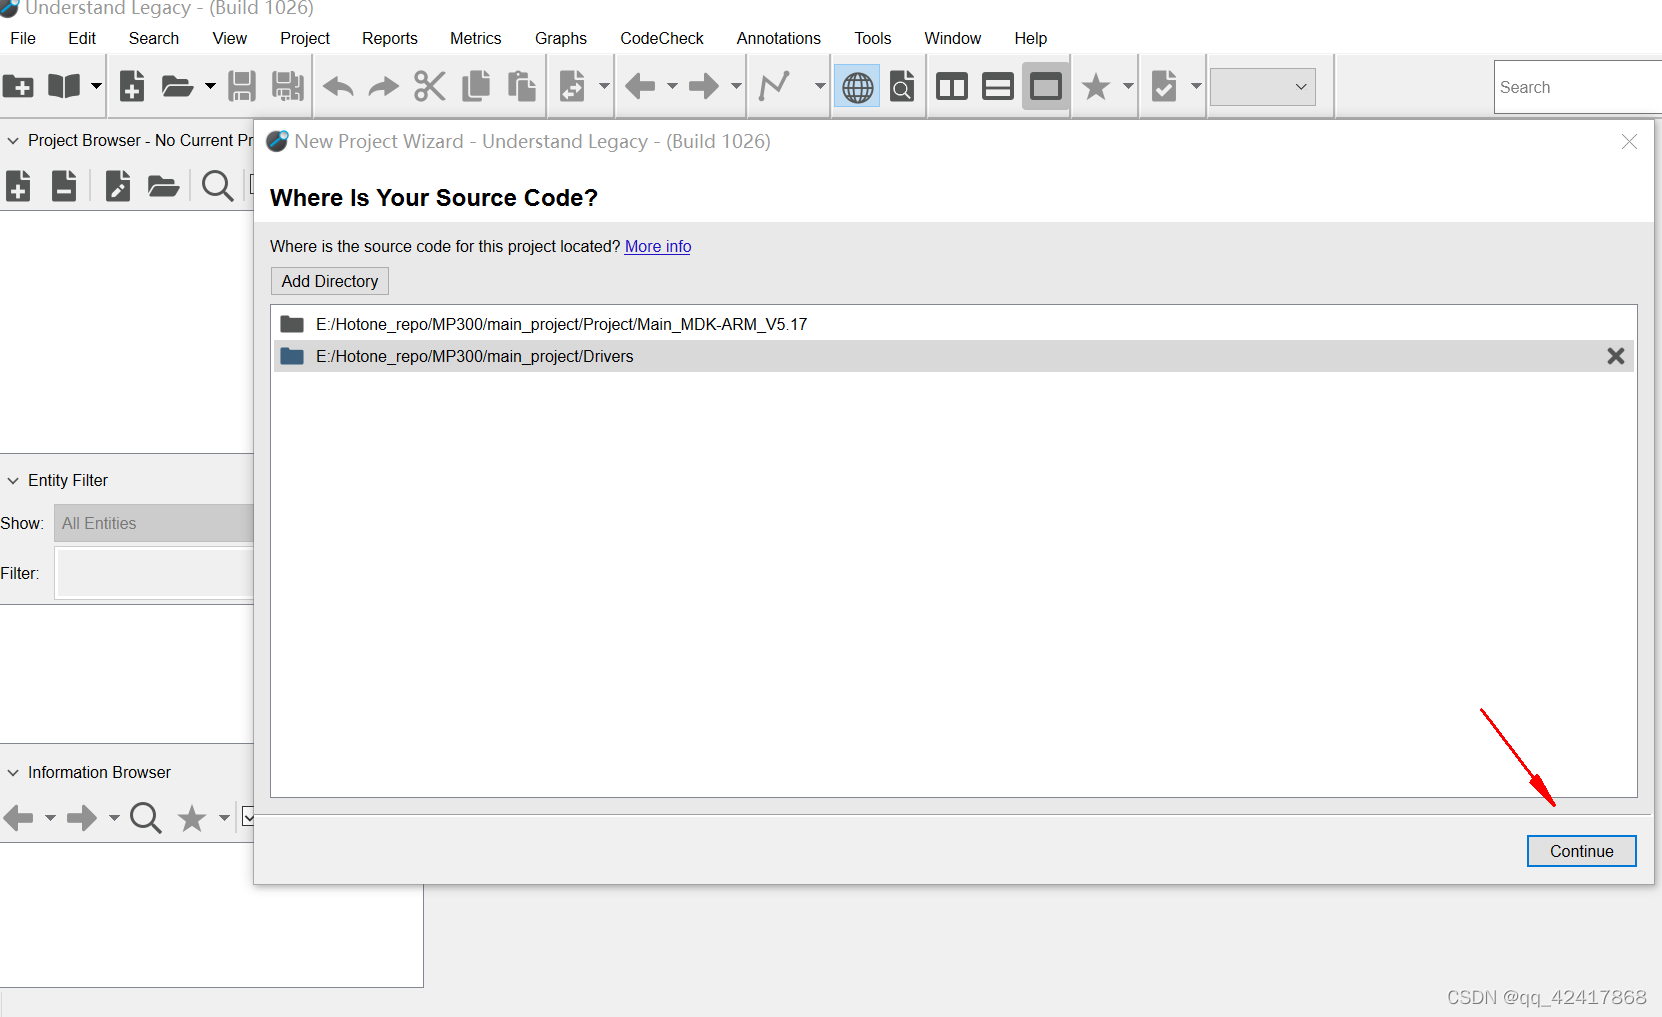Click Project Browser remove file icon
Screen dimensions: 1662x1017
pos(64,186)
